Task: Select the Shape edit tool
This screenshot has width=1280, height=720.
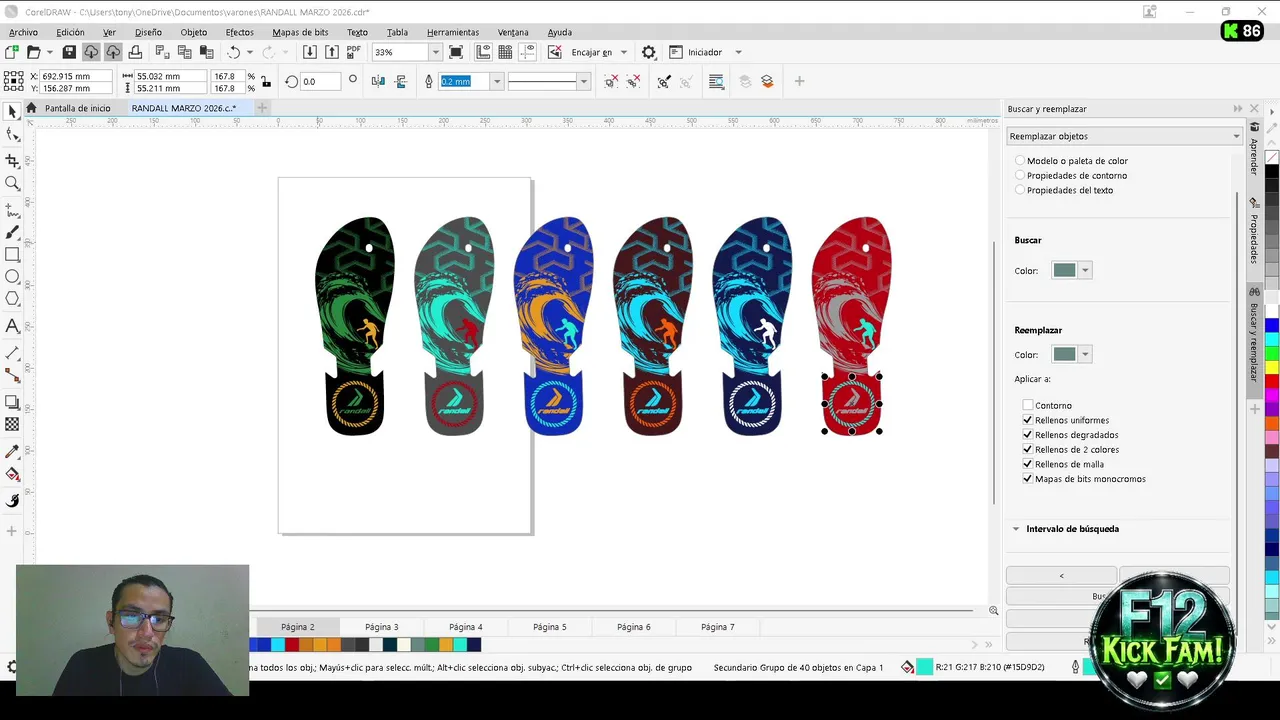Action: click(12, 135)
